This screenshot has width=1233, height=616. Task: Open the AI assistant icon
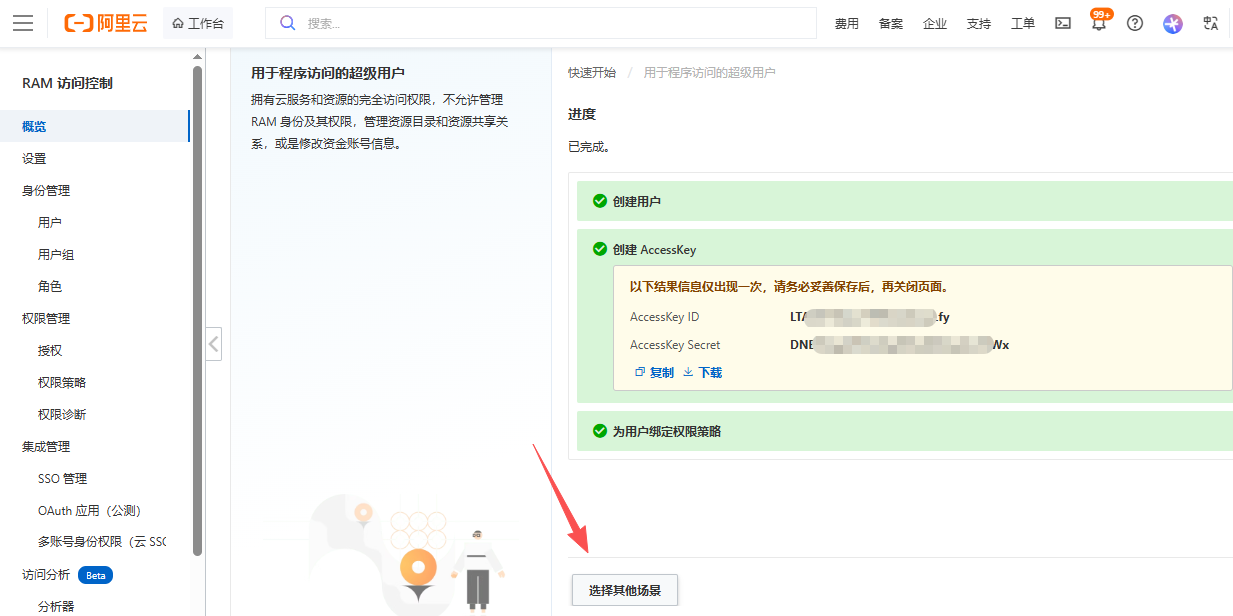pos(1173,23)
